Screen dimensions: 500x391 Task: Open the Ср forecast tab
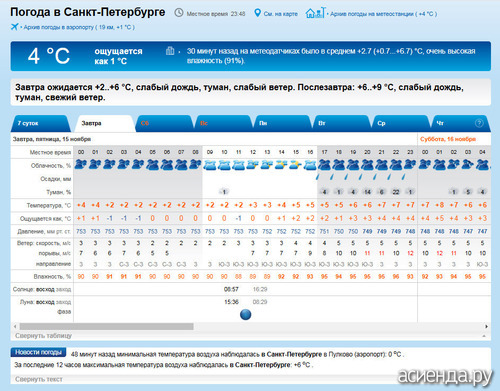400,123
